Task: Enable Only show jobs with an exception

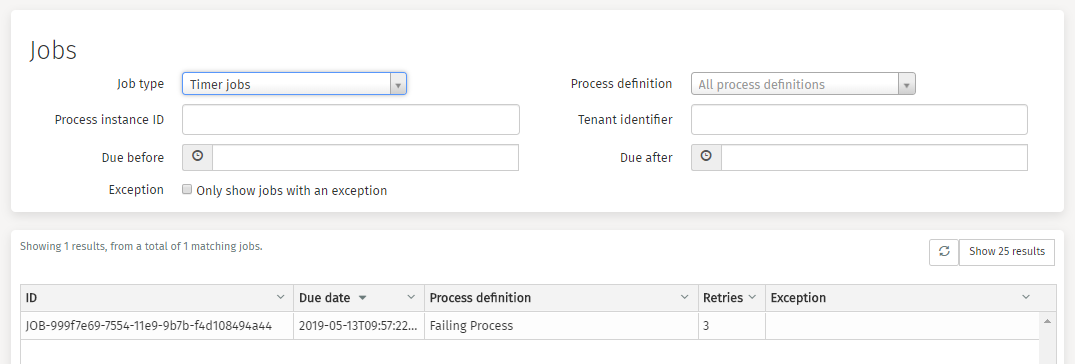Action: [x=186, y=190]
